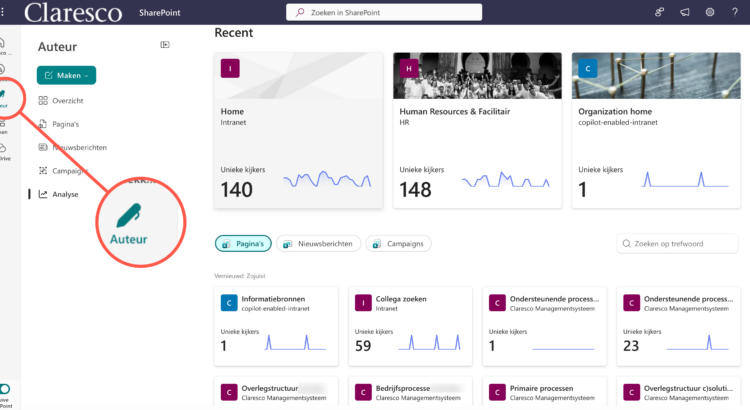Image resolution: width=750 pixels, height=410 pixels.
Task: Expand the Maken dropdown button
Action: (66, 75)
